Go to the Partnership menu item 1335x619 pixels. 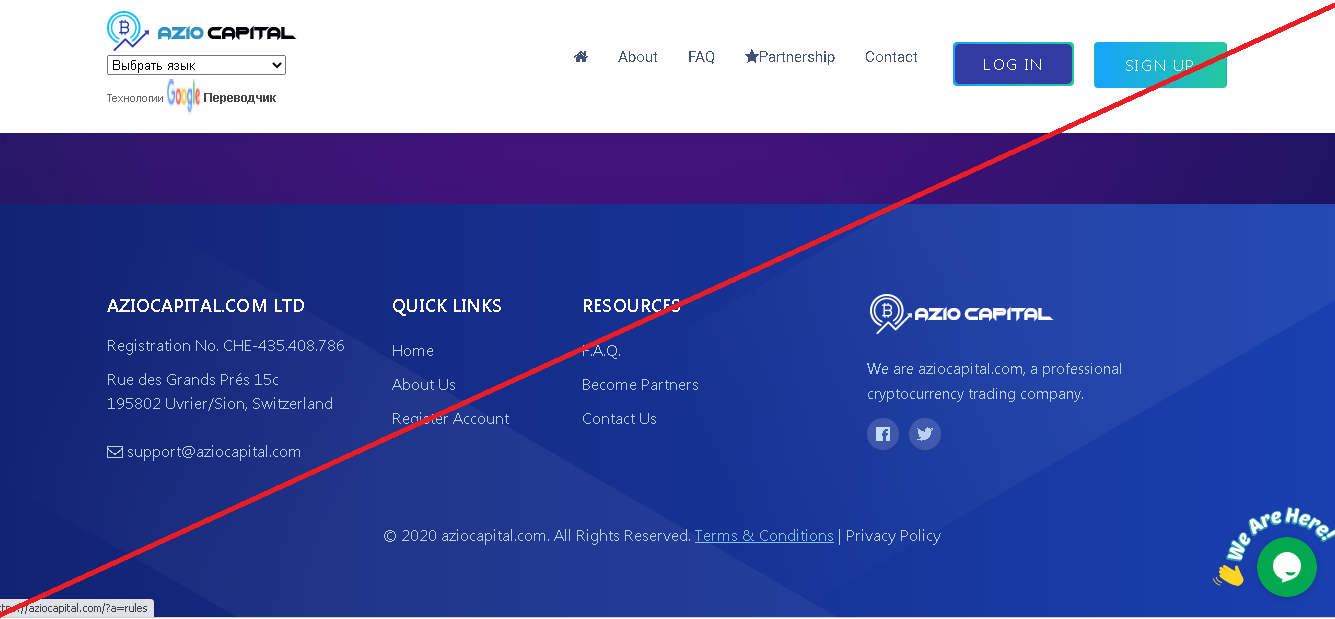pos(790,57)
